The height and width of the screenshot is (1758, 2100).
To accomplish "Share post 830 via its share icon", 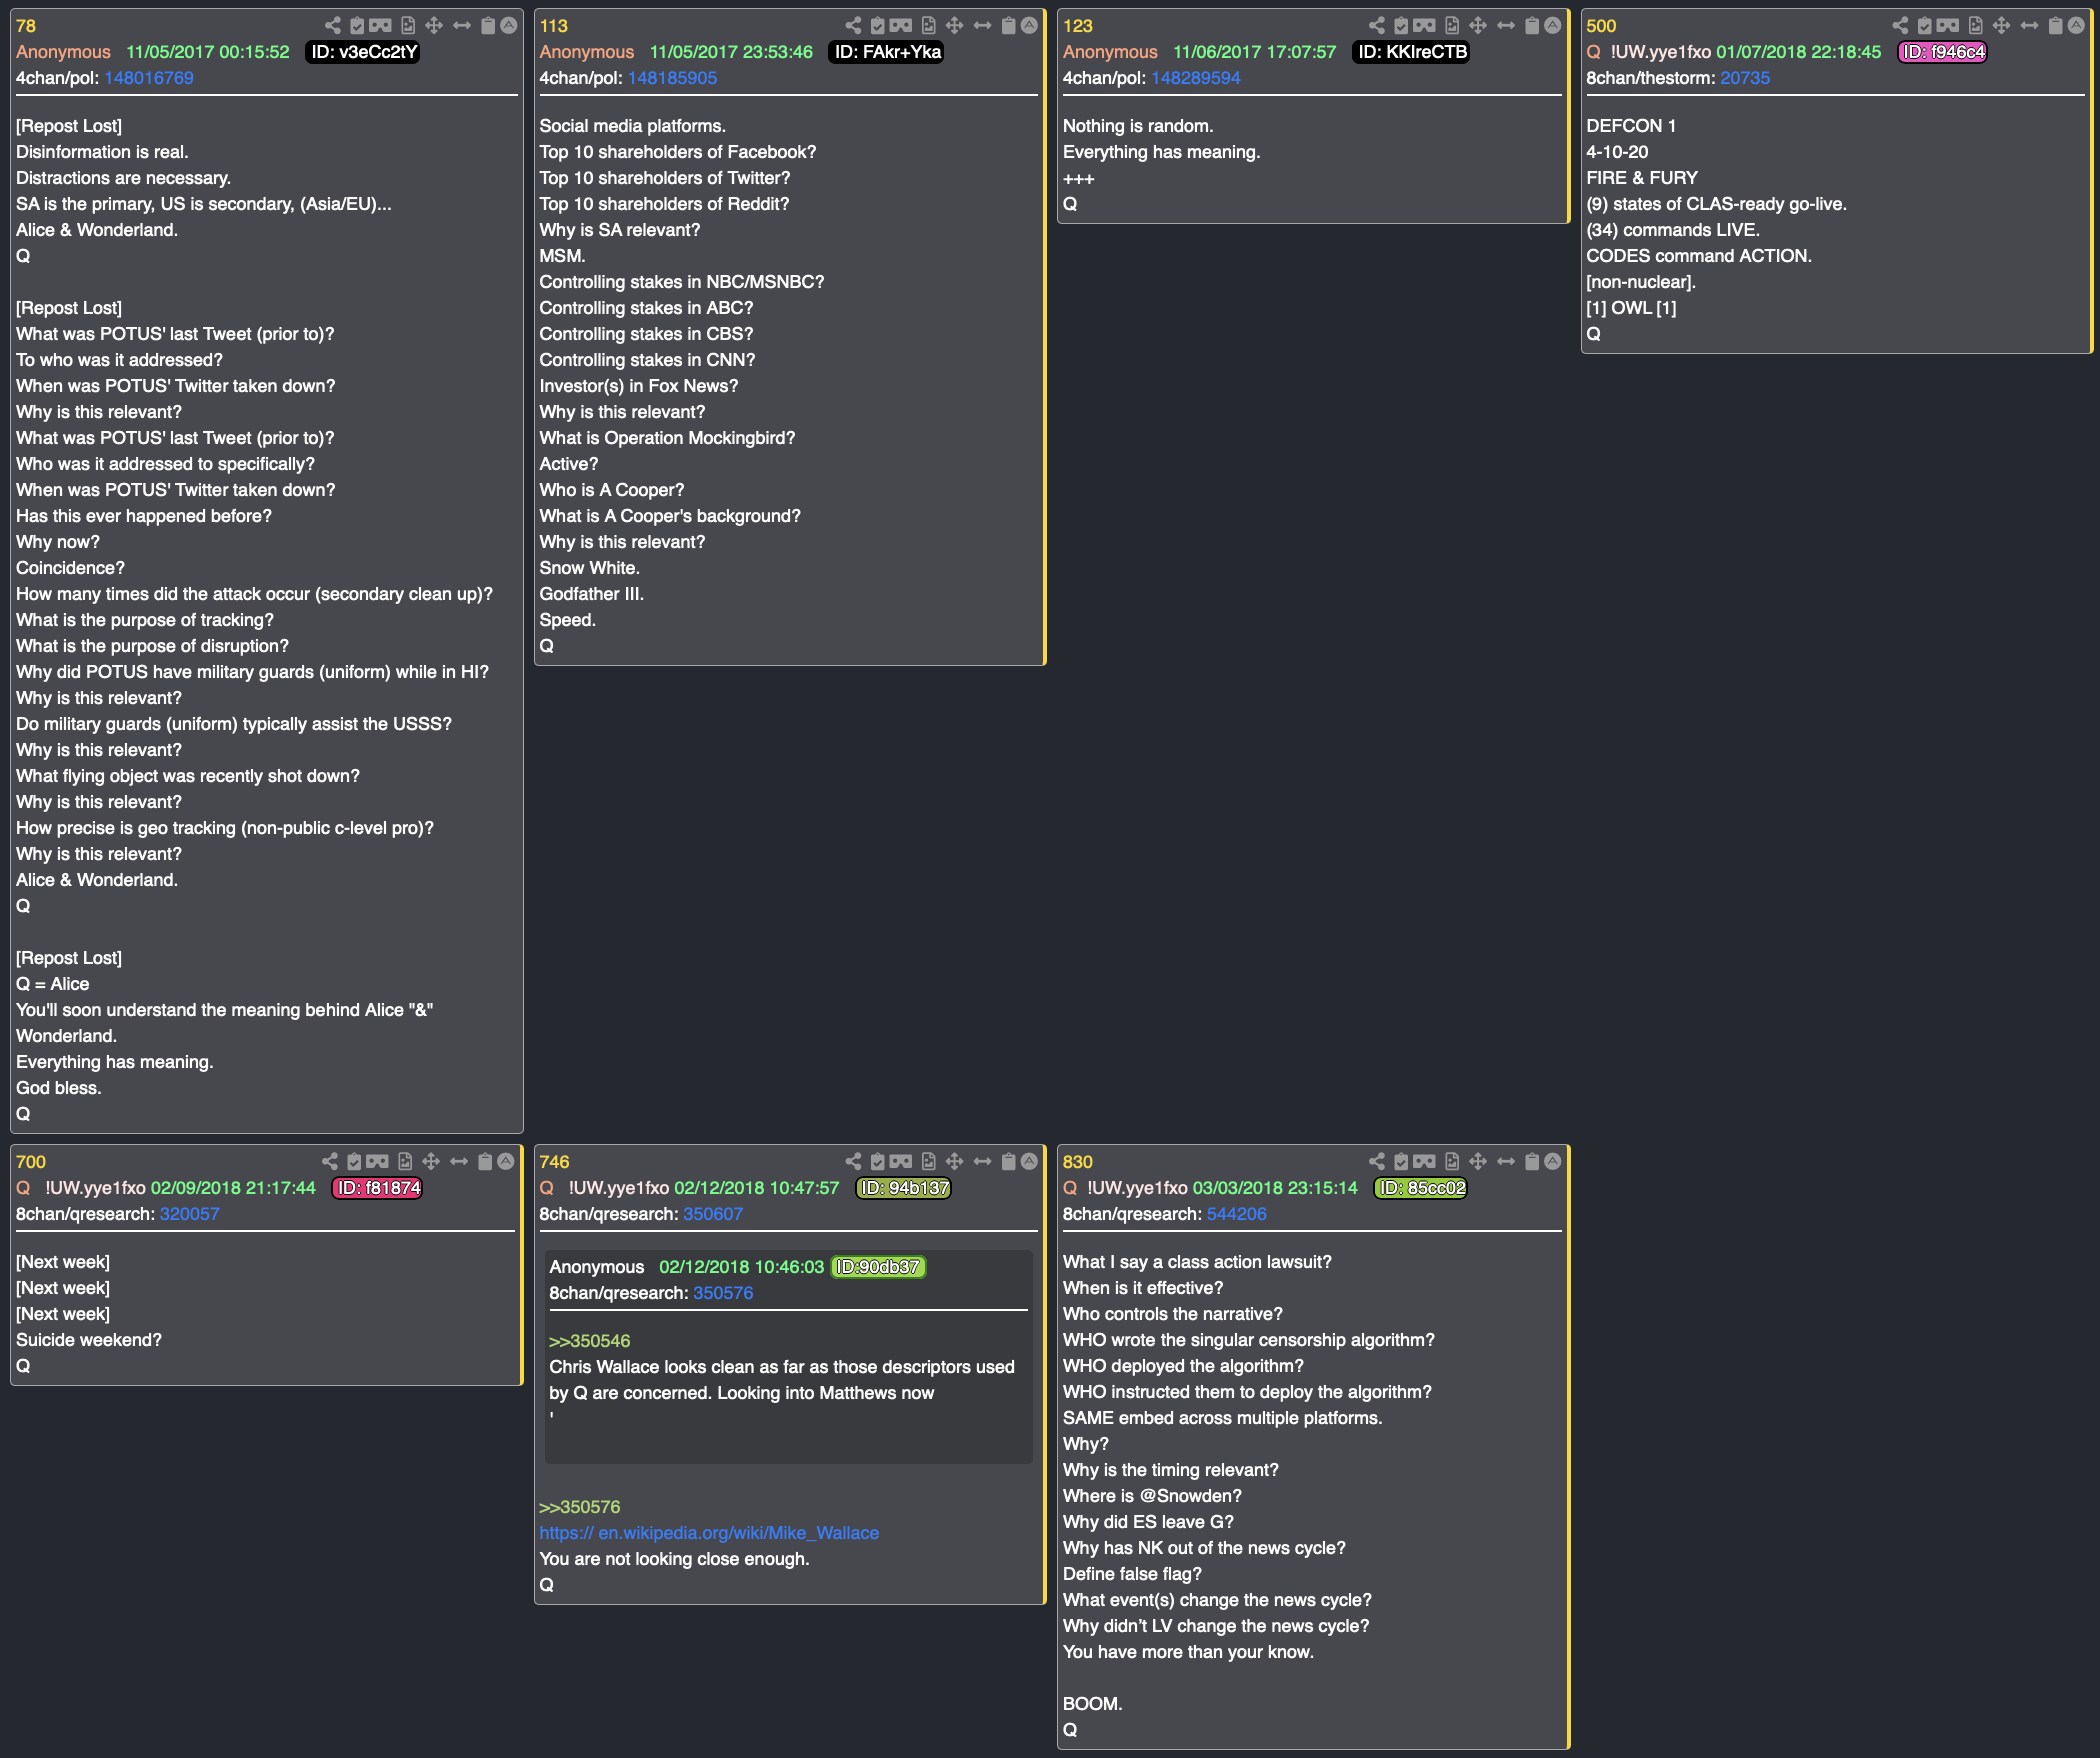I will click(x=1377, y=1161).
